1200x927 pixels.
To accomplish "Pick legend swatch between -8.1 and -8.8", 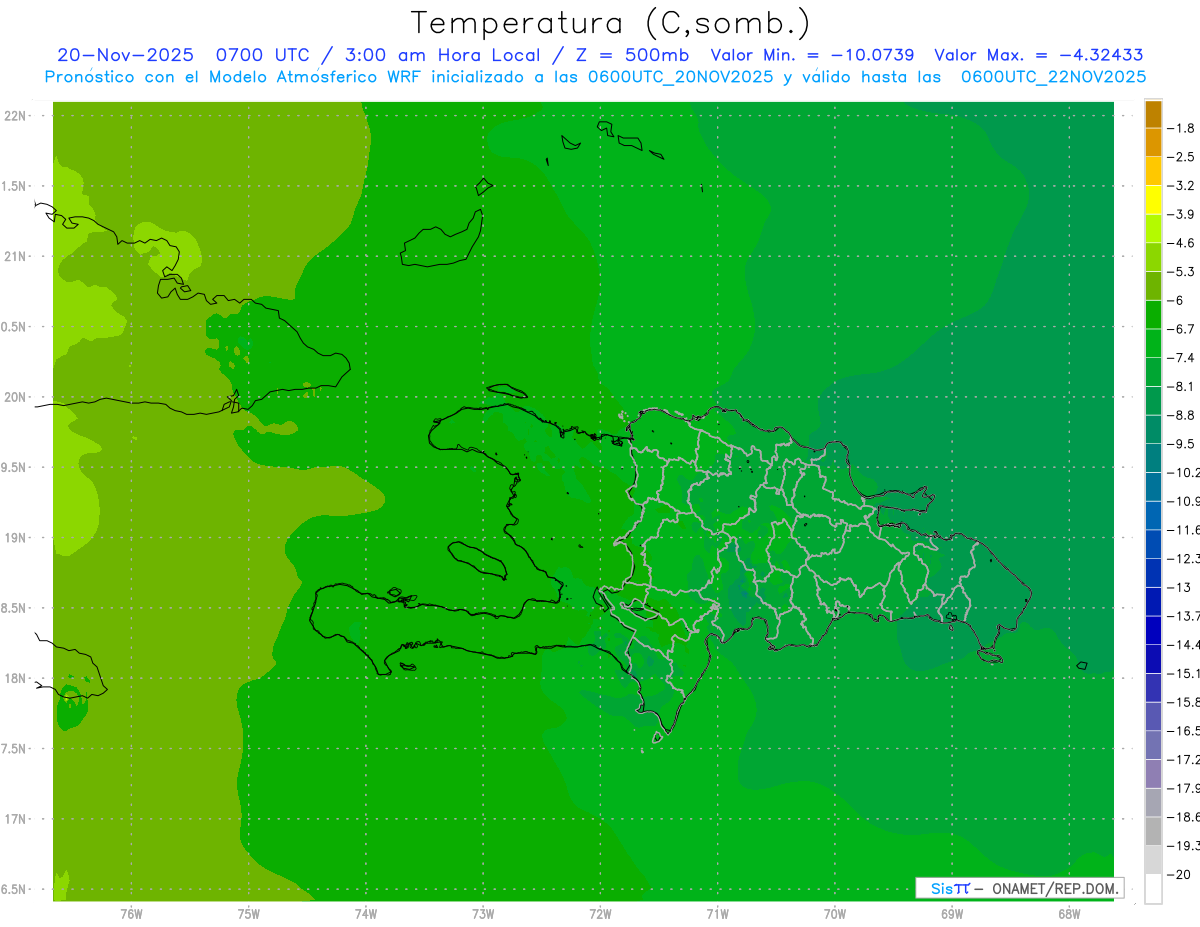I will [x=1153, y=401].
